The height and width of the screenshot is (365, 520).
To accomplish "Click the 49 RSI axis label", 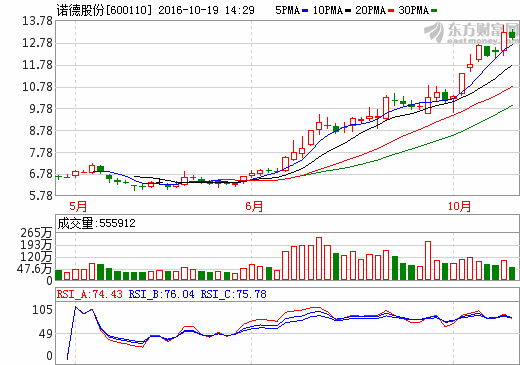I will [x=46, y=333].
